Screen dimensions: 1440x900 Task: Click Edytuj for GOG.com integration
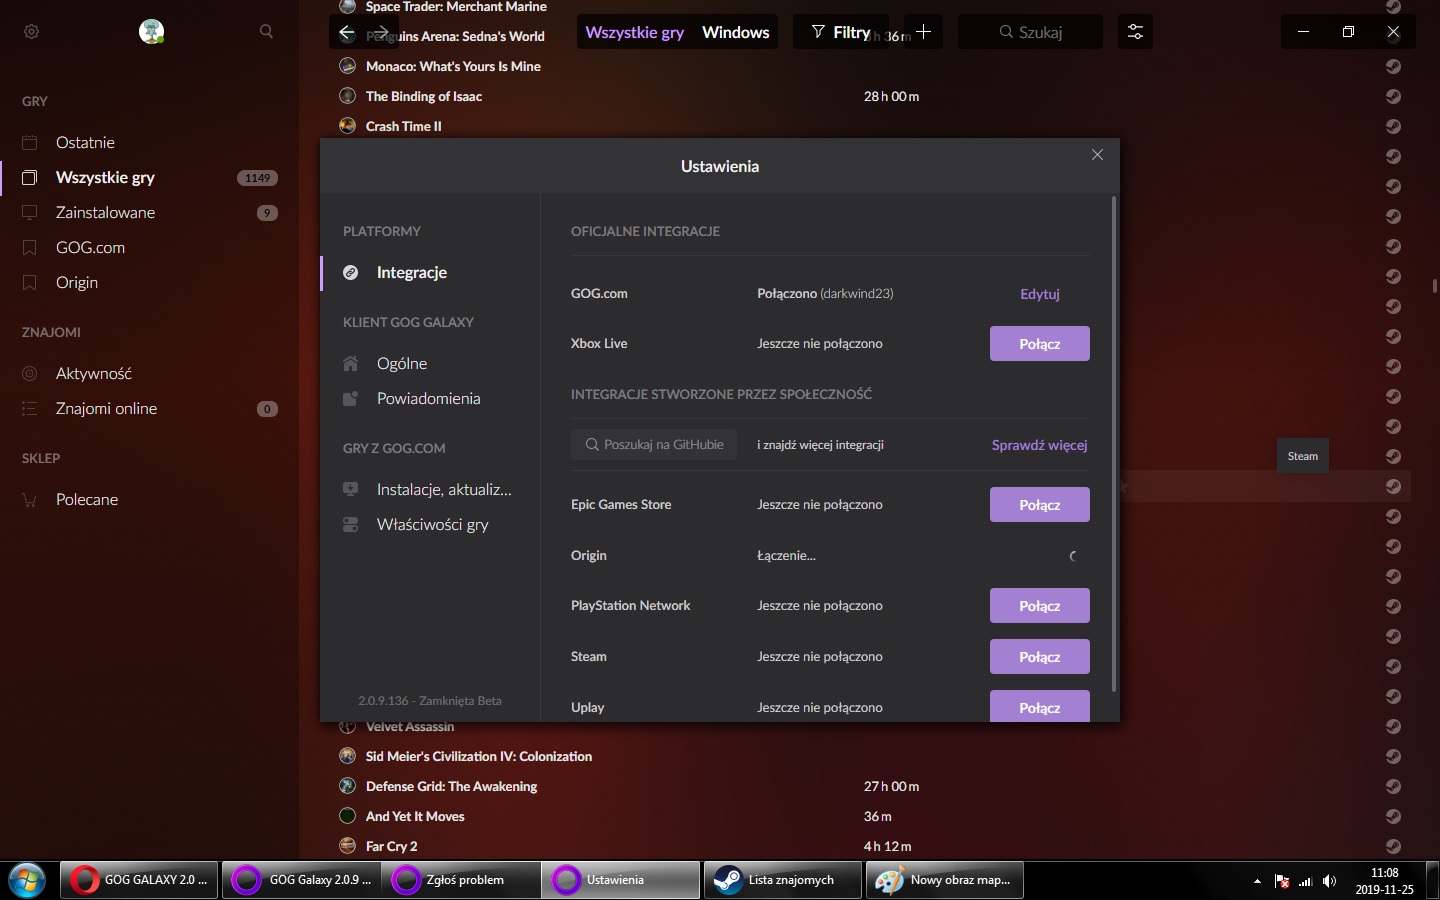tap(1039, 294)
